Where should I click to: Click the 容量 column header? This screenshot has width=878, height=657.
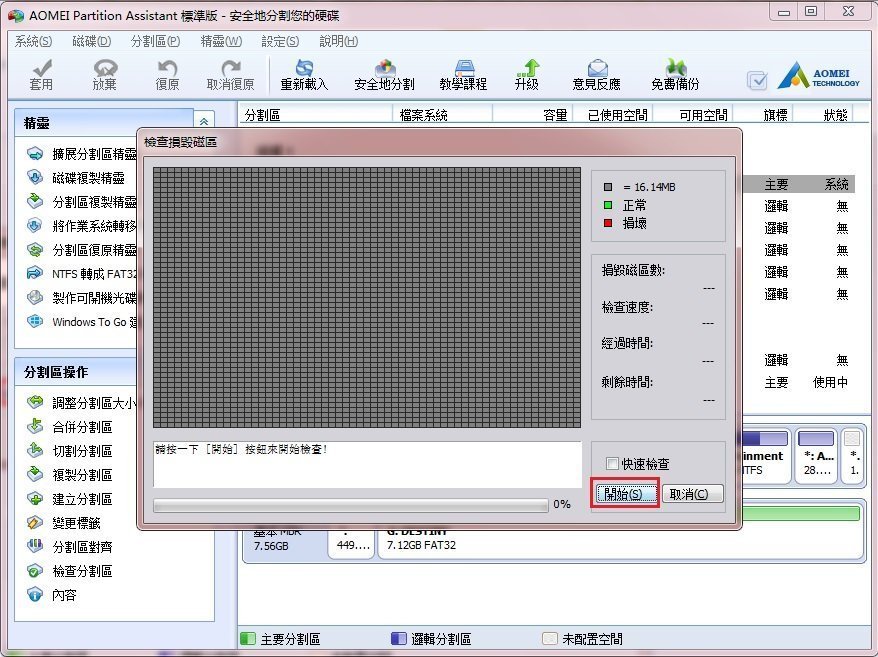point(533,115)
